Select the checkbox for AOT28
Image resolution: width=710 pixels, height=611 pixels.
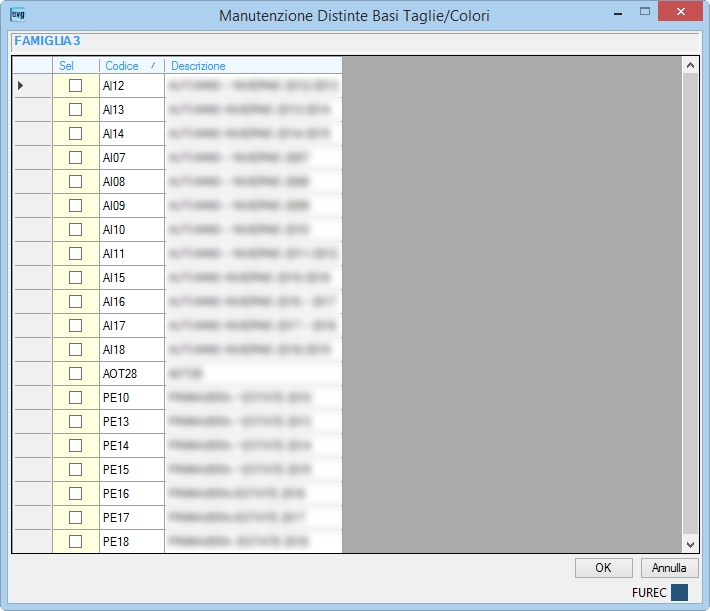point(75,373)
